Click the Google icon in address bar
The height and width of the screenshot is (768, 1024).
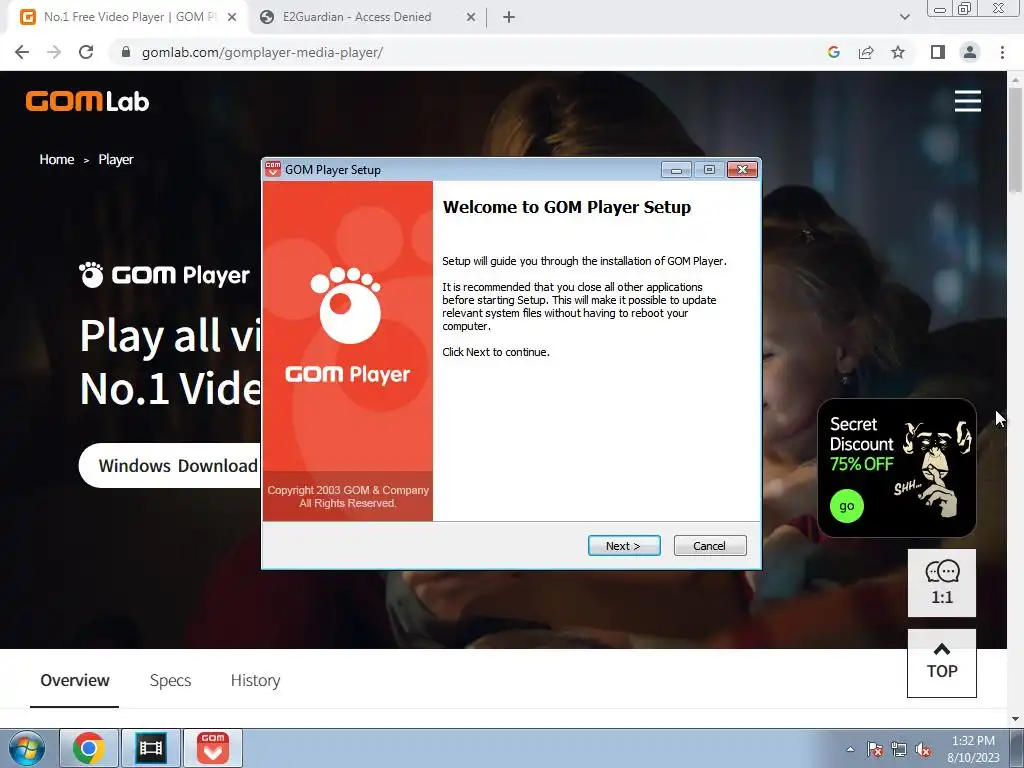point(833,52)
